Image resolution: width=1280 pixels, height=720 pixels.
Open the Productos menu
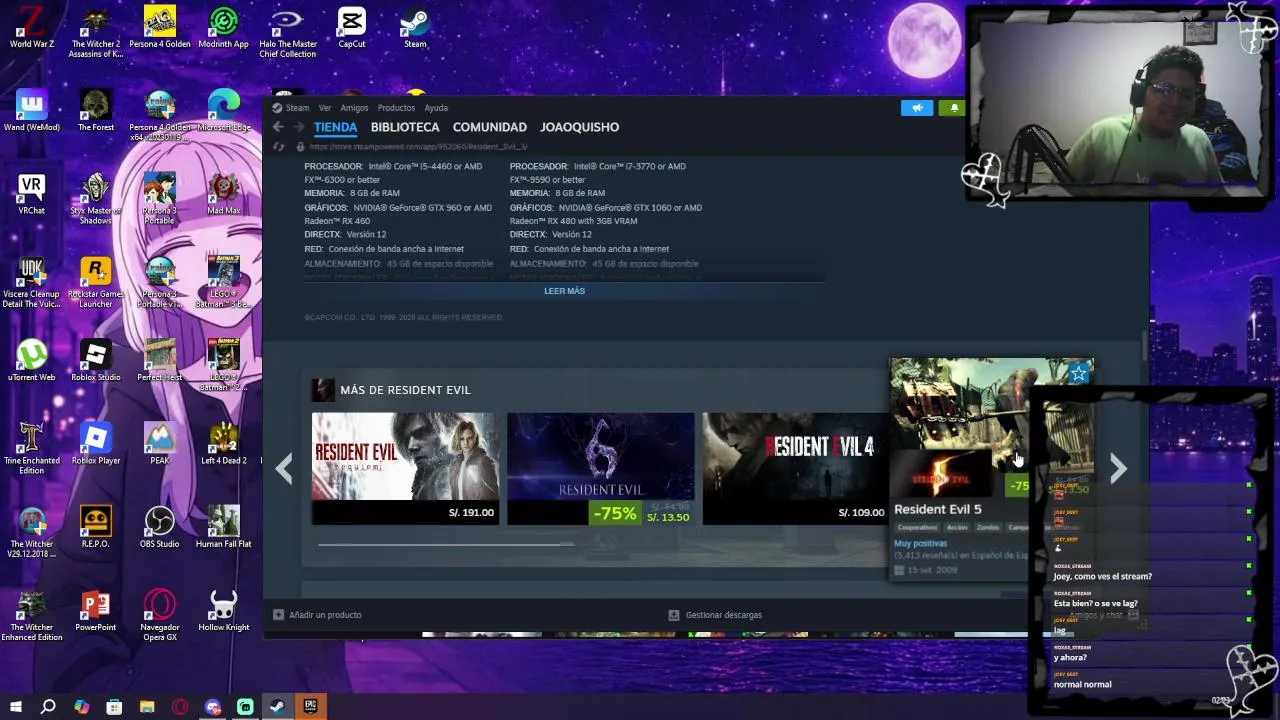click(x=396, y=108)
